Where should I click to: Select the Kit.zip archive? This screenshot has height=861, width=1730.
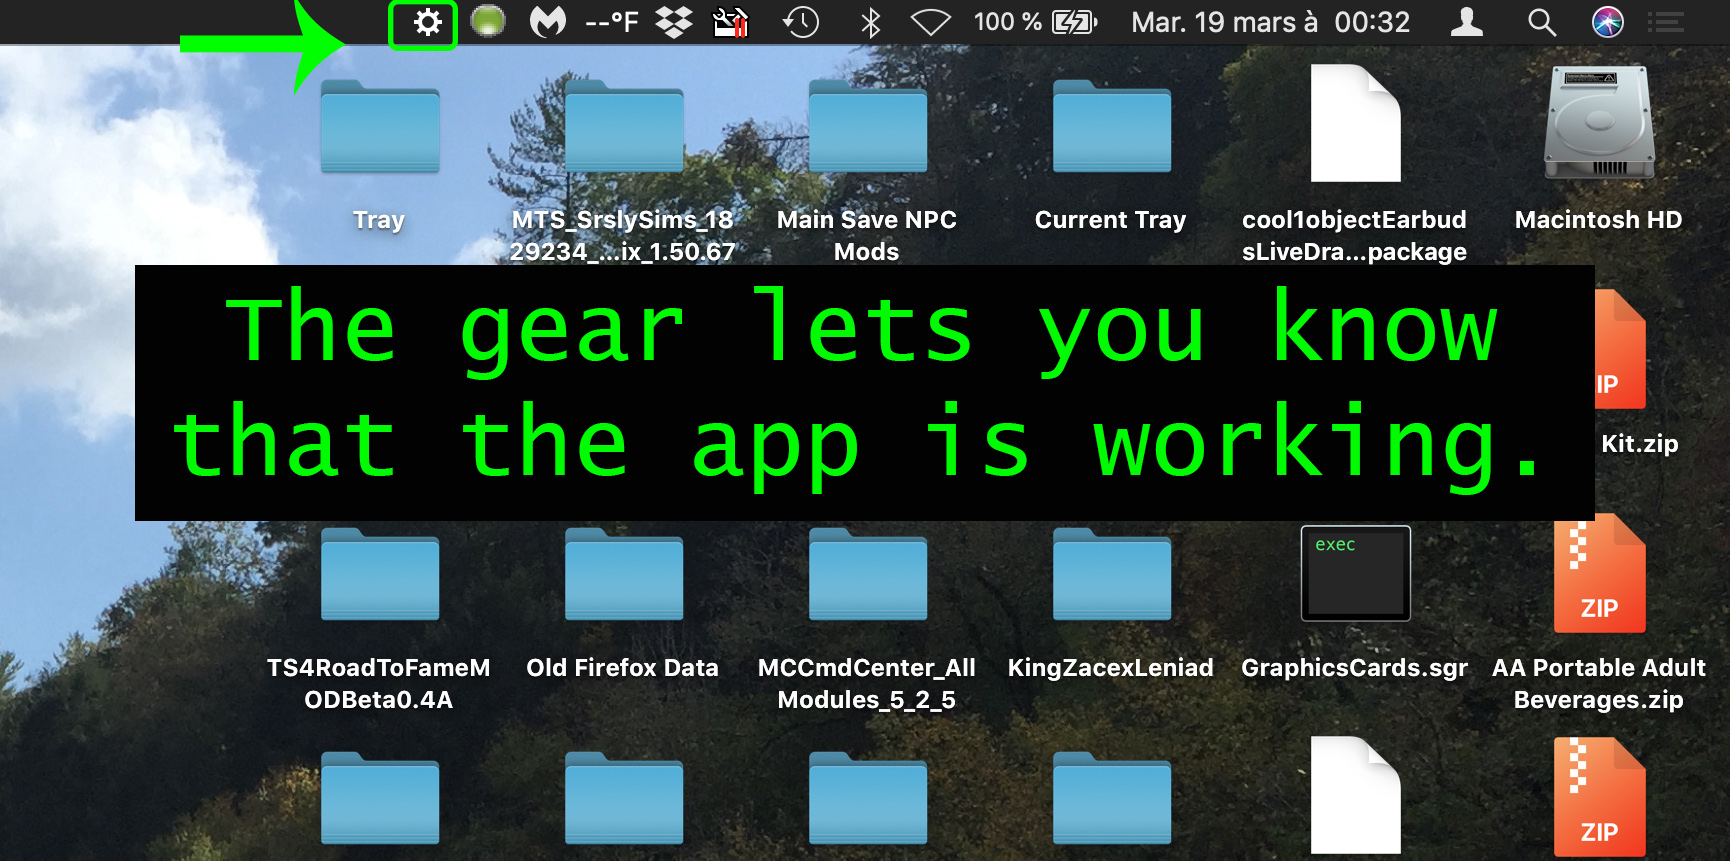1620,350
